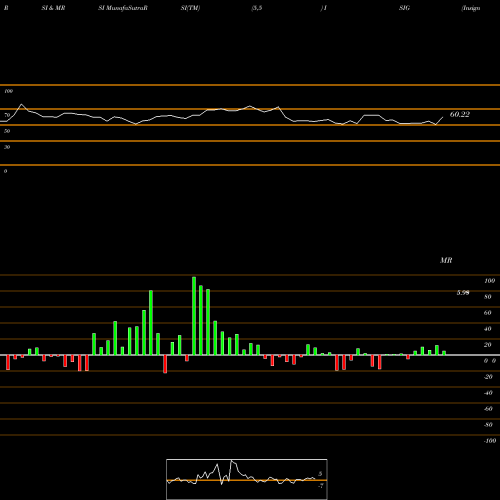500x500 pixels.
Task: Click the RSI axis label 30
Action: 7,147
